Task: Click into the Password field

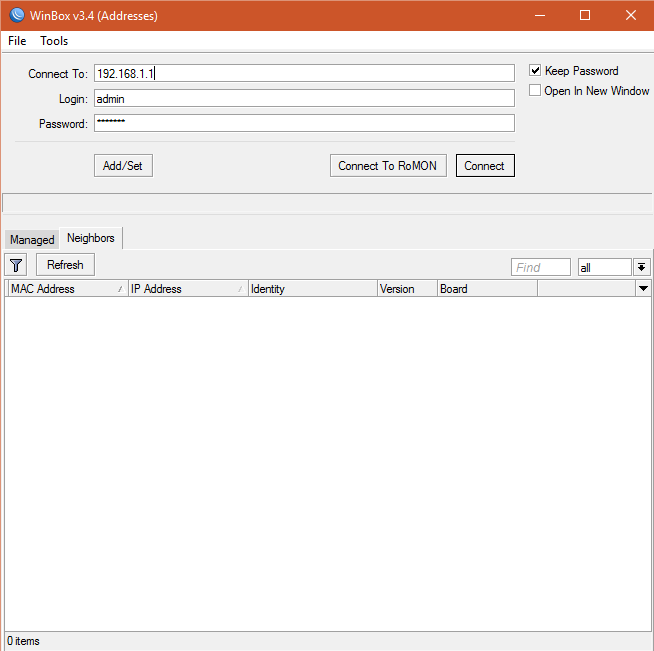Action: pos(304,123)
